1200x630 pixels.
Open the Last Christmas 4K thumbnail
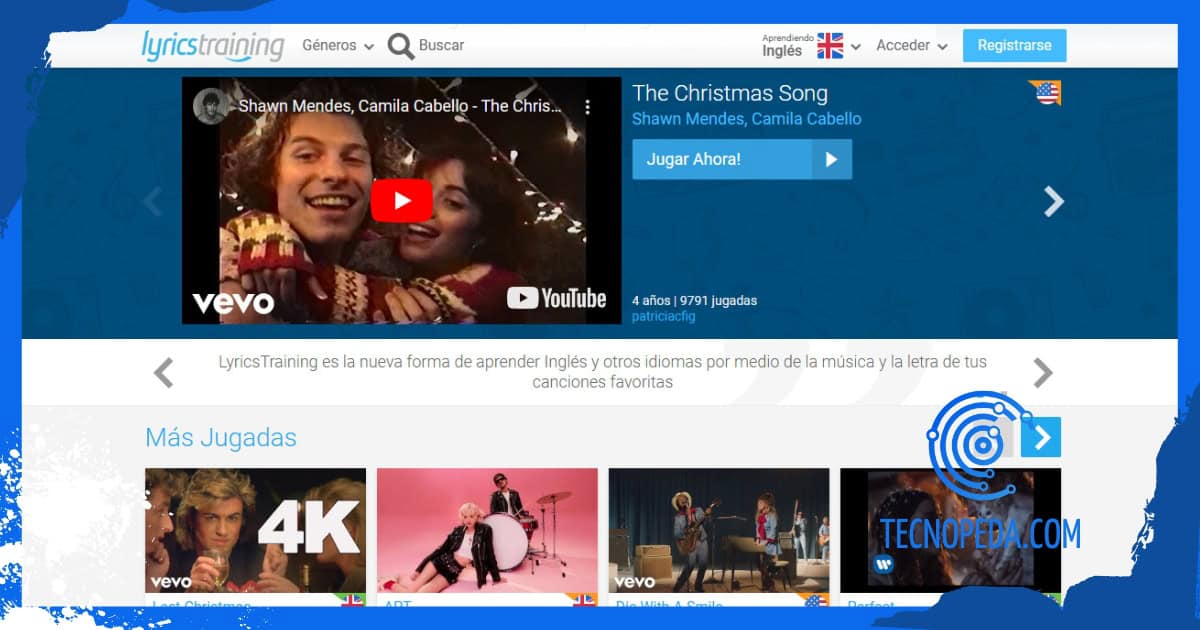(255, 530)
